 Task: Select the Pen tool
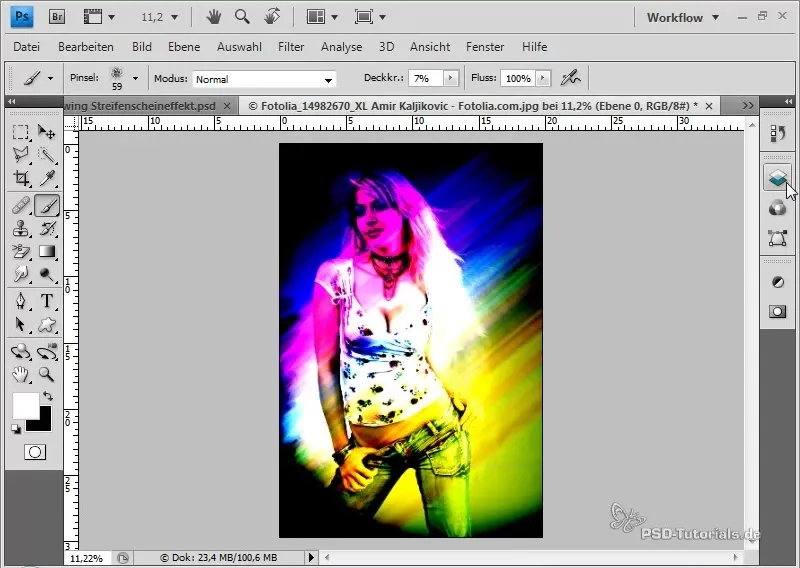tap(20, 301)
